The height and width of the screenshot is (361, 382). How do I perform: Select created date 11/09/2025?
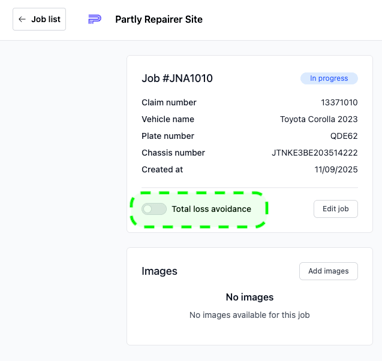point(336,169)
